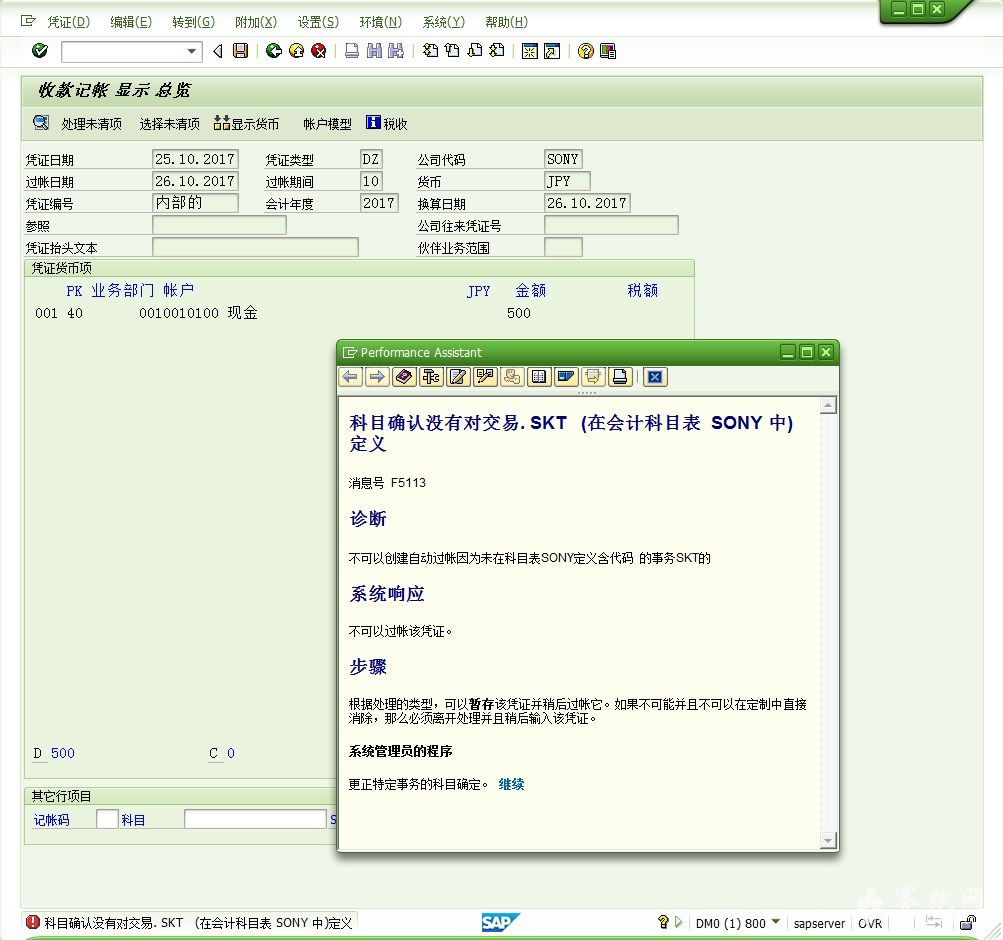Click the 记帐码 label link
Viewport: 1003px width, 940px height.
51,820
